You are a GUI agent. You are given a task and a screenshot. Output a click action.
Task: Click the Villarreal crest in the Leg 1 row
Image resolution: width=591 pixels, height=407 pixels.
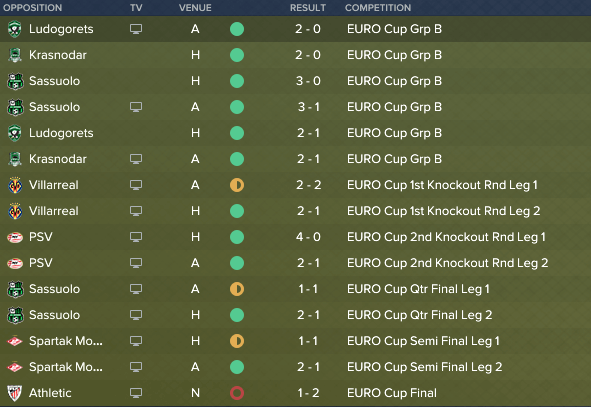point(15,185)
